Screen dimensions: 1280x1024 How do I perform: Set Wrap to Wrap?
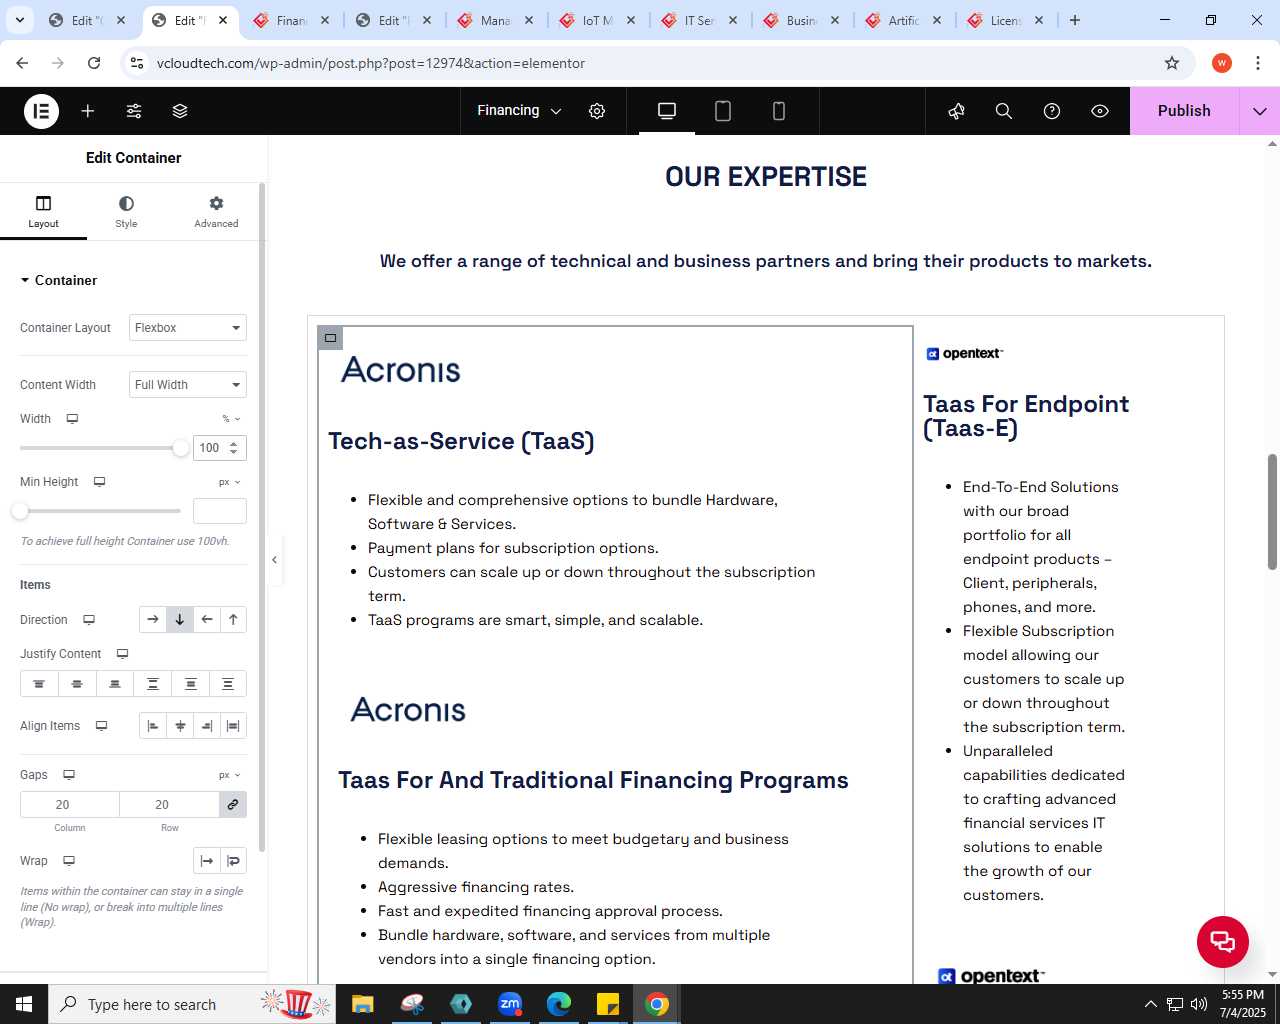233,861
